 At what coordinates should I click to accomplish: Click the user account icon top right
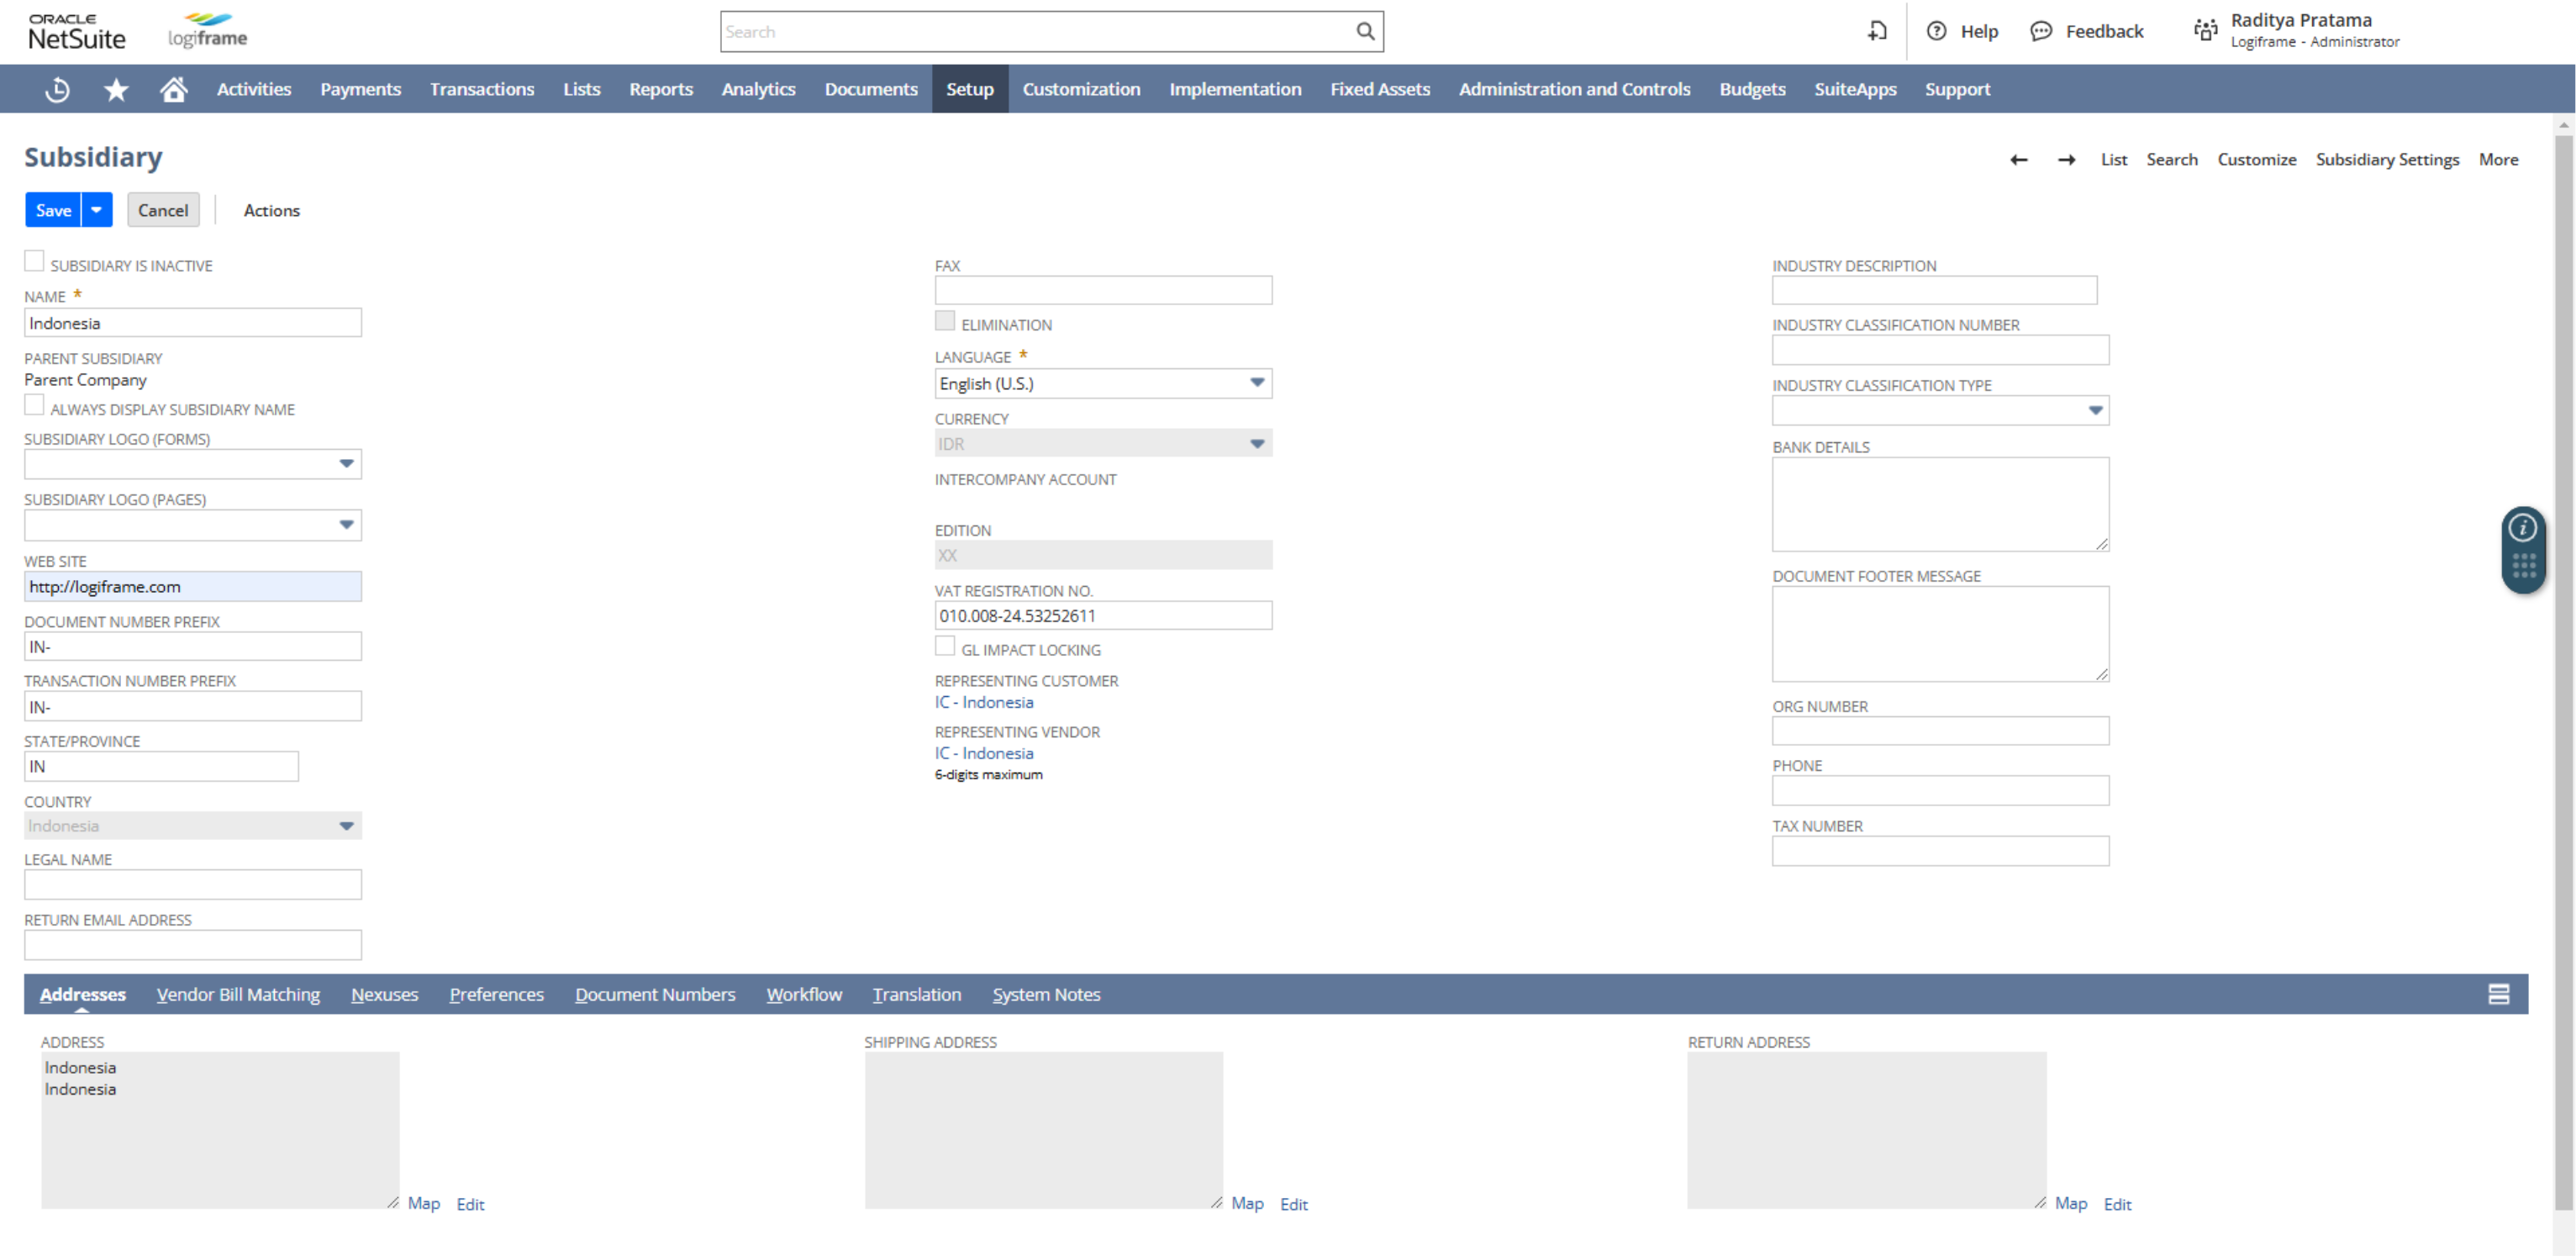coord(2210,29)
